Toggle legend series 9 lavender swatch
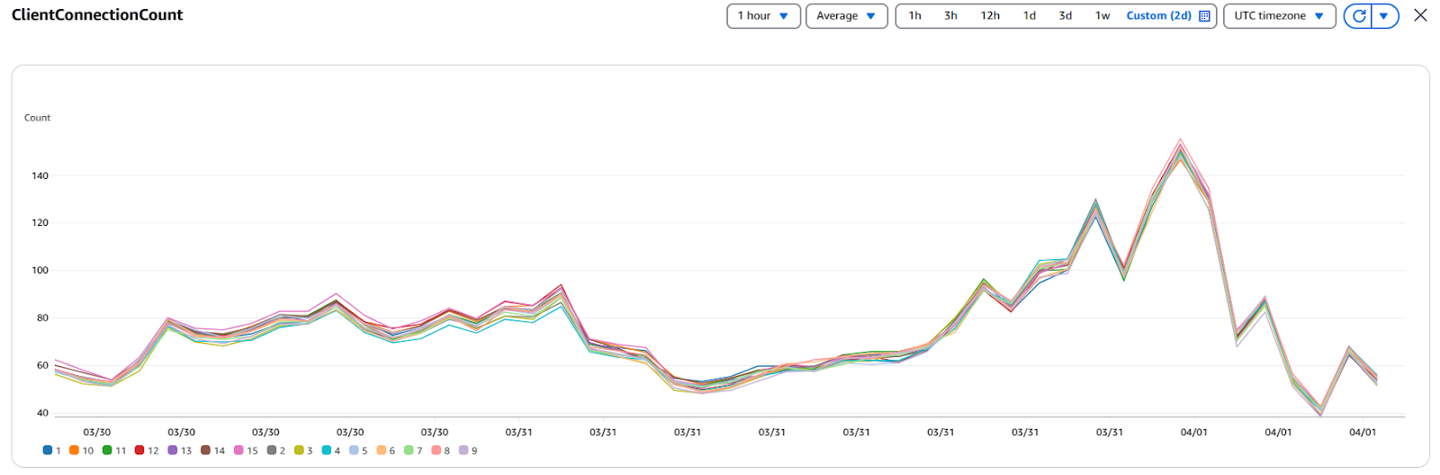 (463, 450)
